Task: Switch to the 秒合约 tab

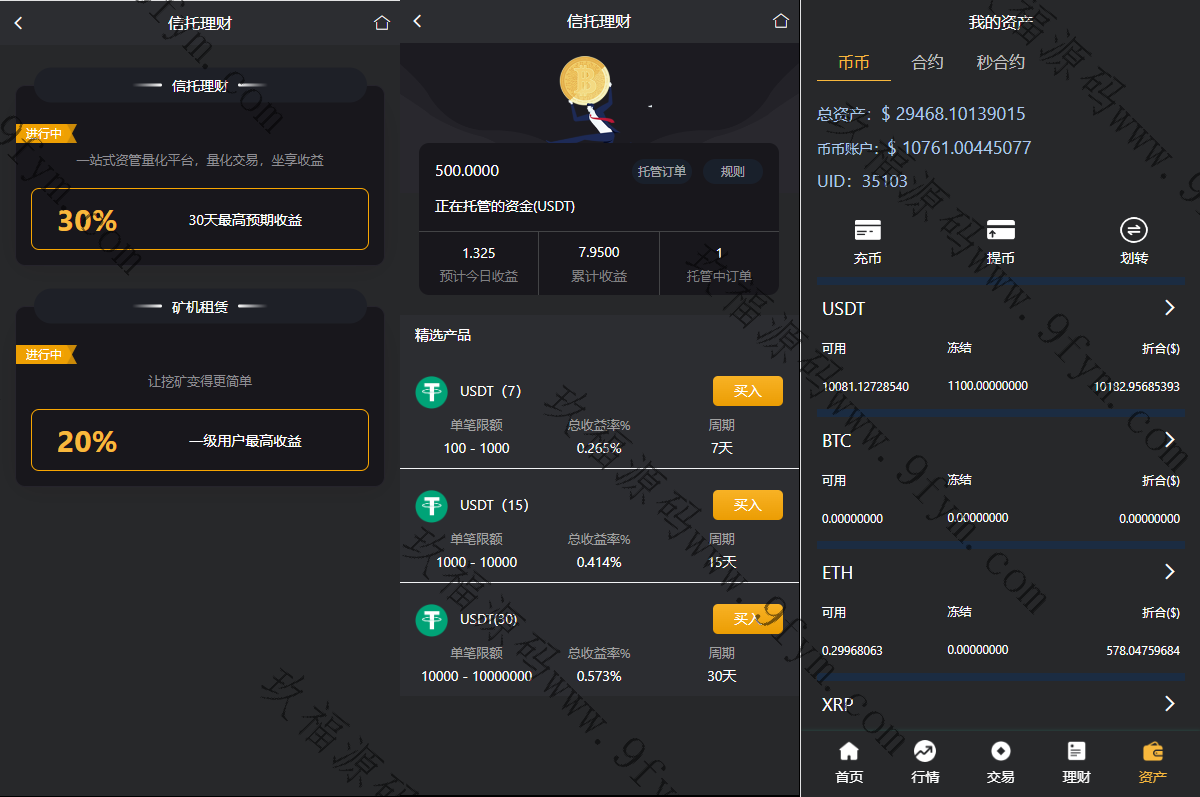Action: pos(1000,62)
